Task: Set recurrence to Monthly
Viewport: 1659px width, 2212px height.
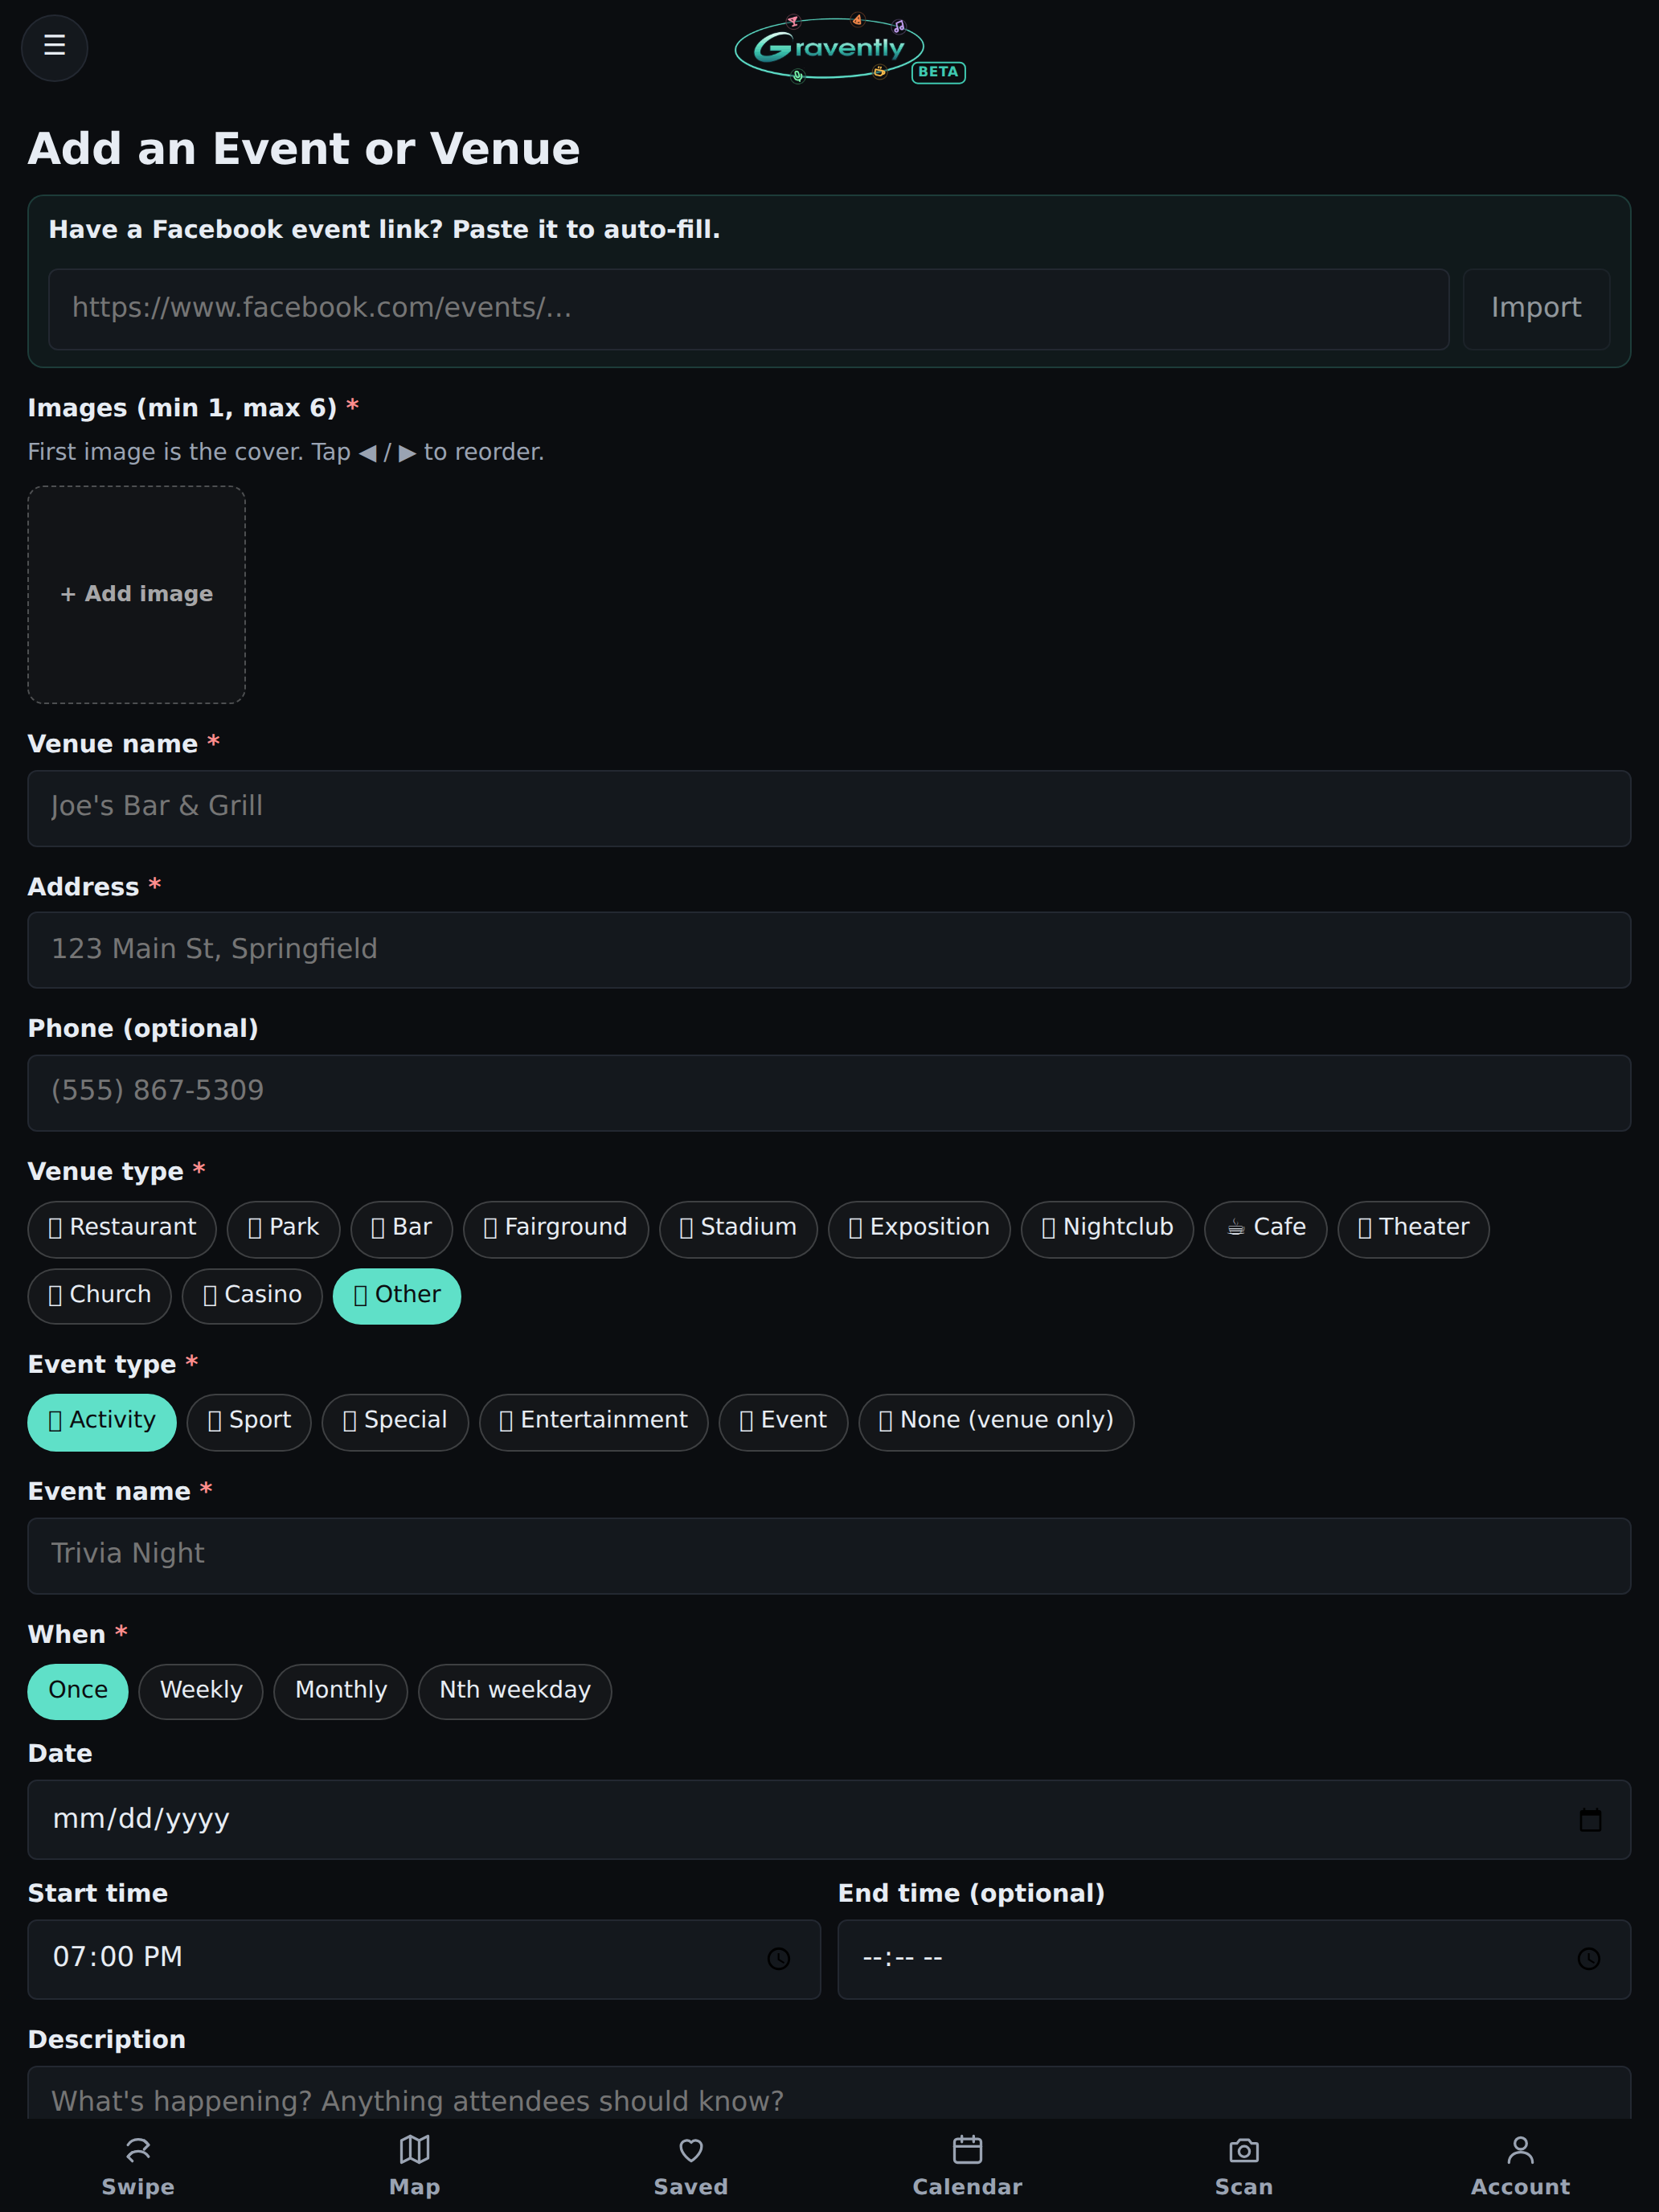Action: tap(340, 1691)
